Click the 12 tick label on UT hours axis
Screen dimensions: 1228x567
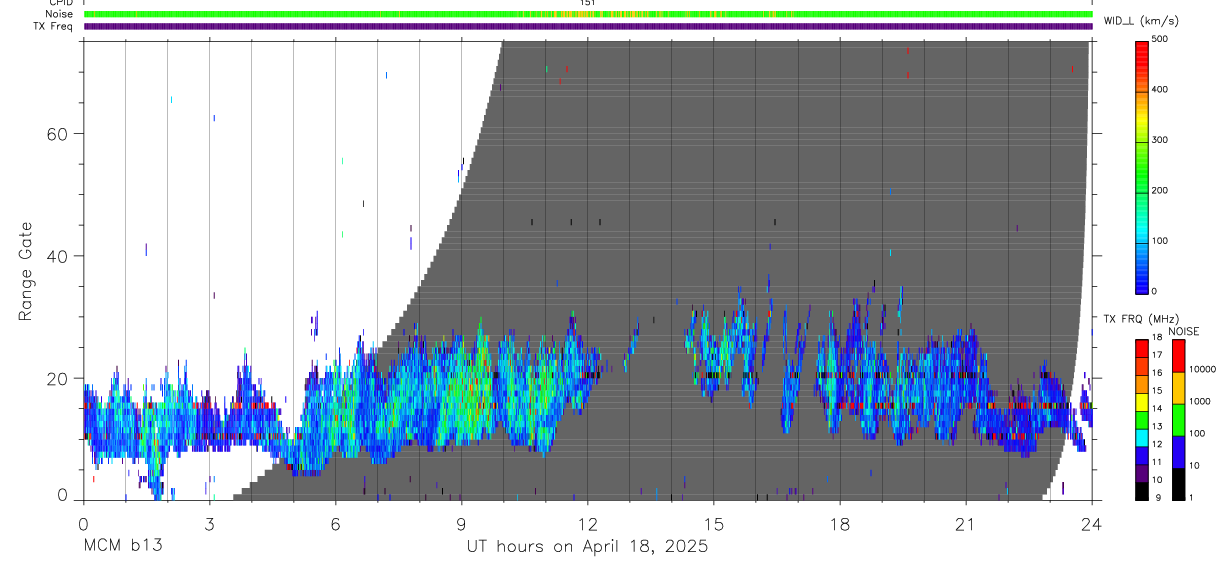[587, 525]
